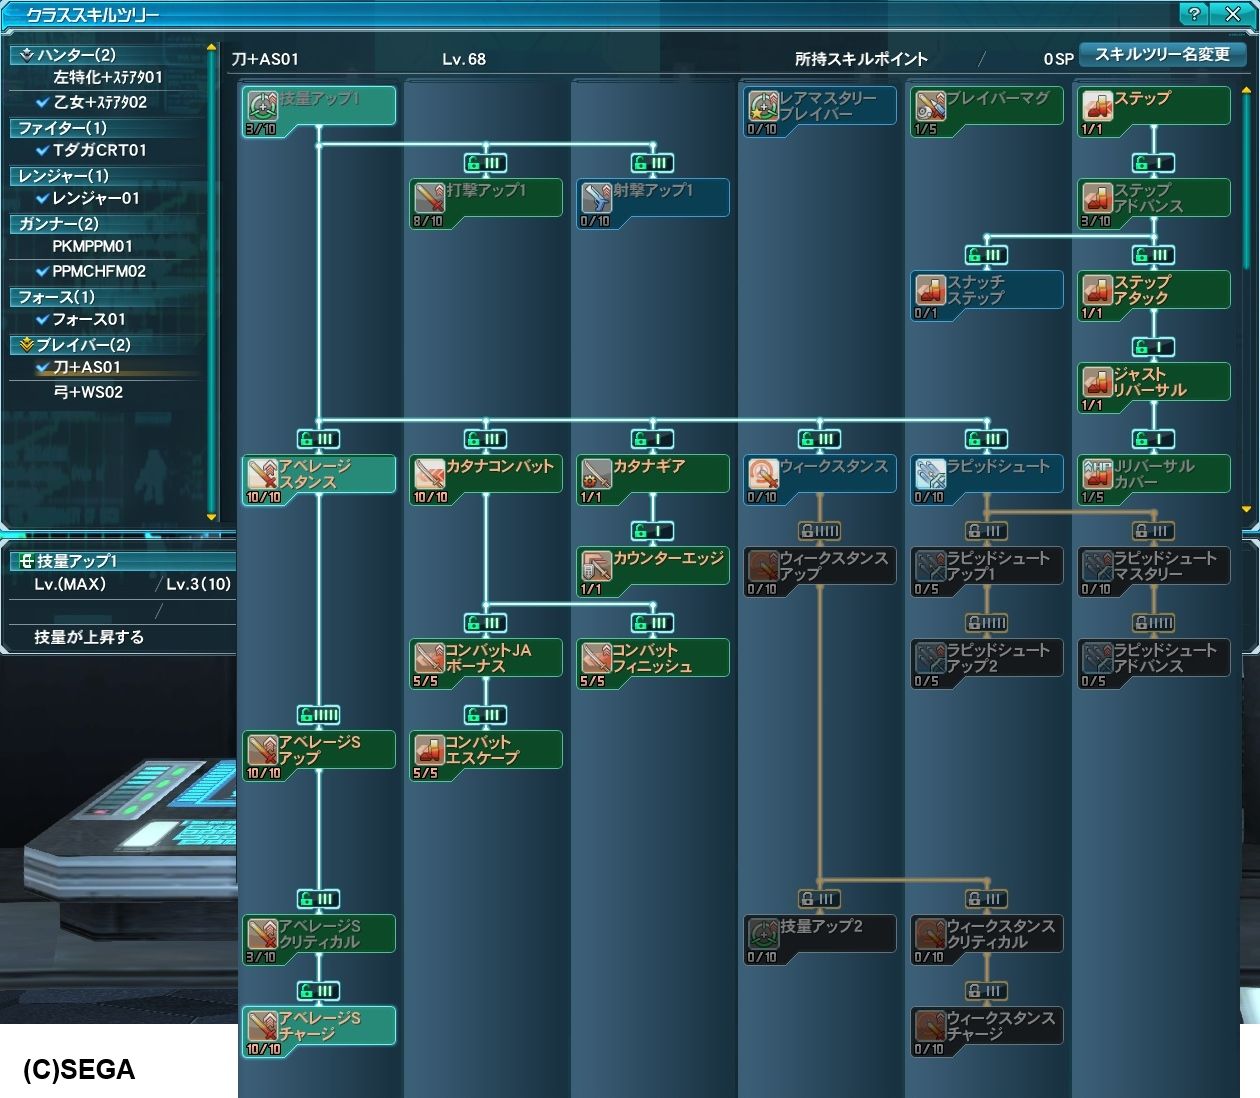
Task: Click the ステップ skill icon
Action: coord(1097,105)
